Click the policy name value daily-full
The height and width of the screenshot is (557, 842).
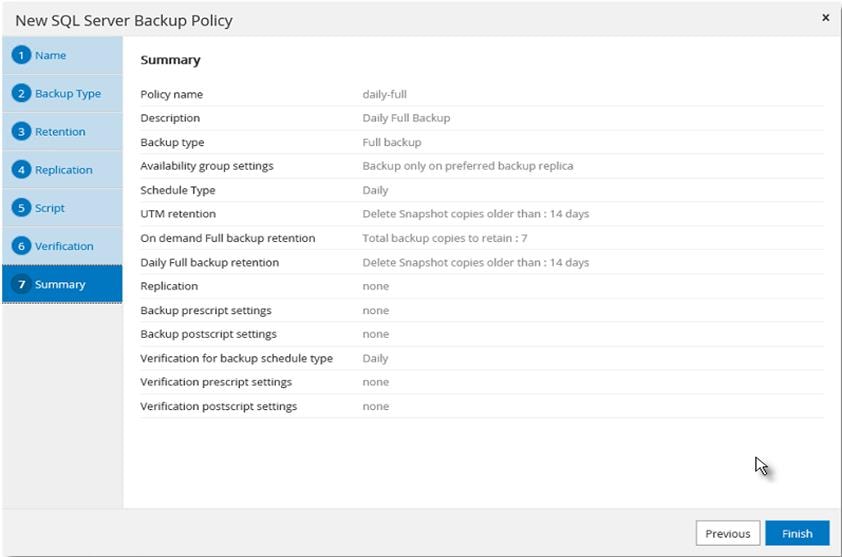coord(384,95)
